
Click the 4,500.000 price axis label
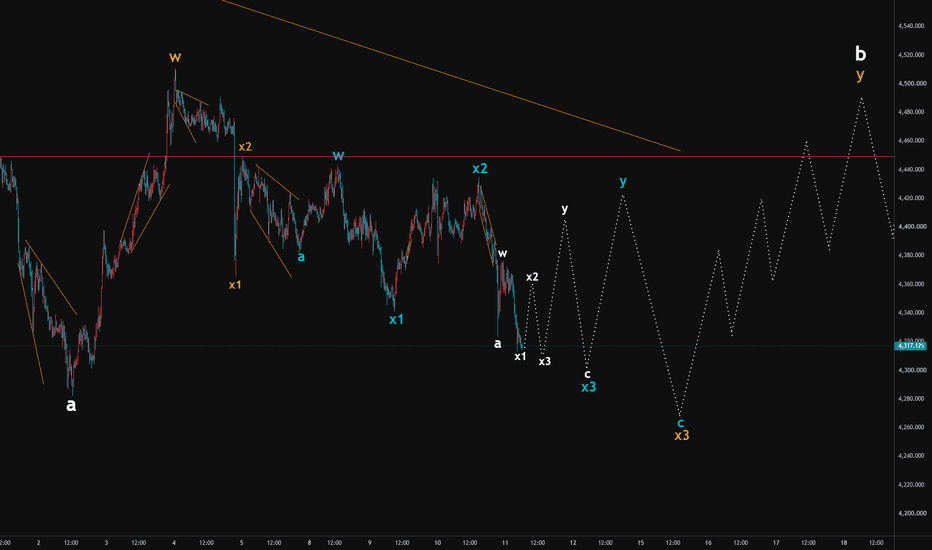pos(911,83)
